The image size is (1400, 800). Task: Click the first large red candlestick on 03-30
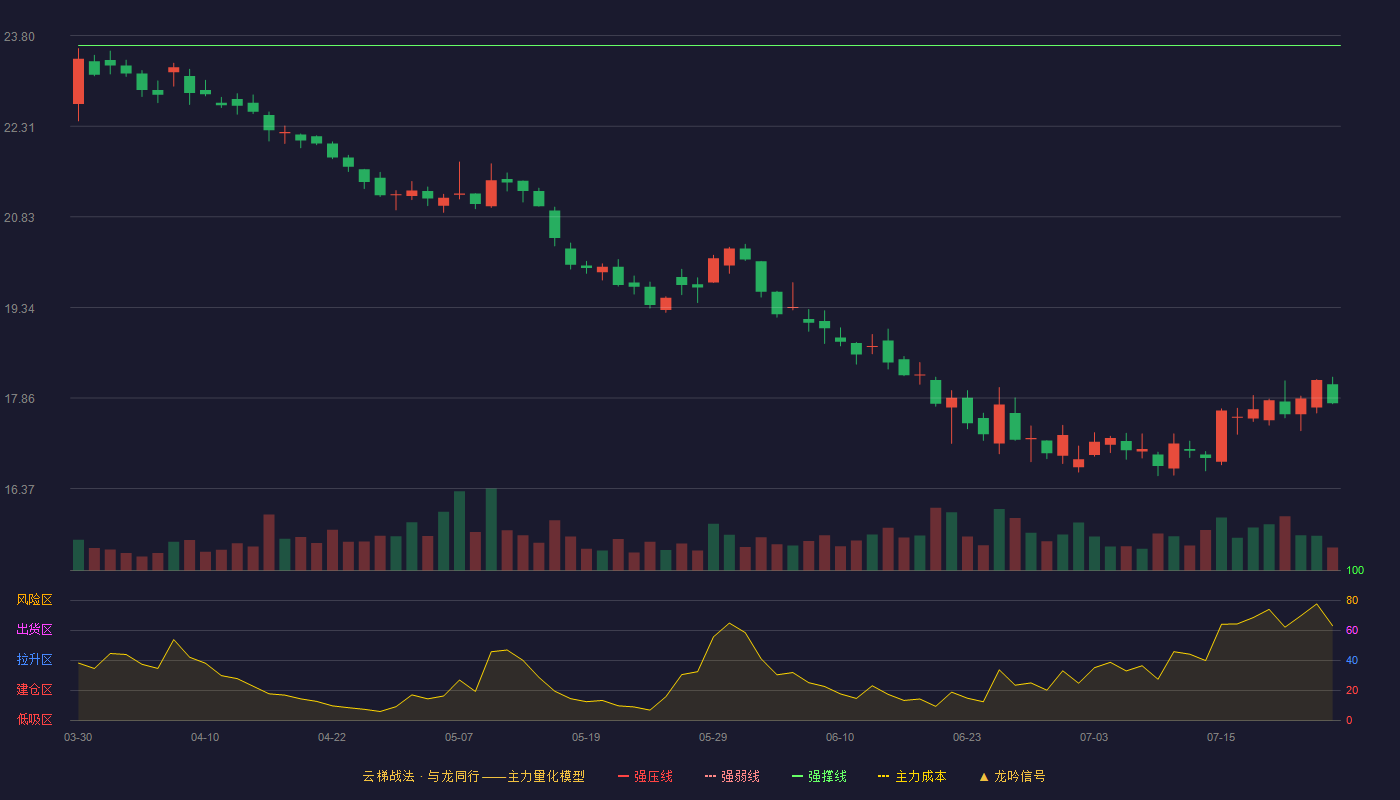coord(78,81)
